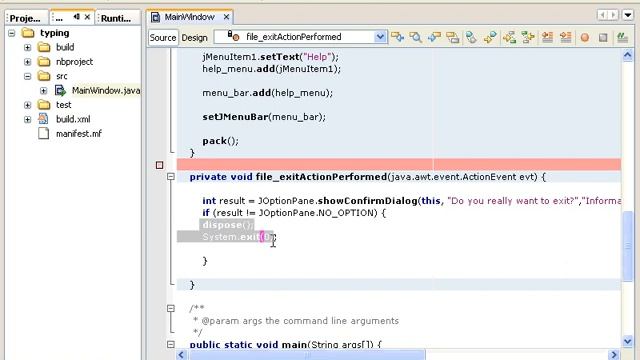
Task: Click the line 'pack();' in the code
Action: coord(220,141)
